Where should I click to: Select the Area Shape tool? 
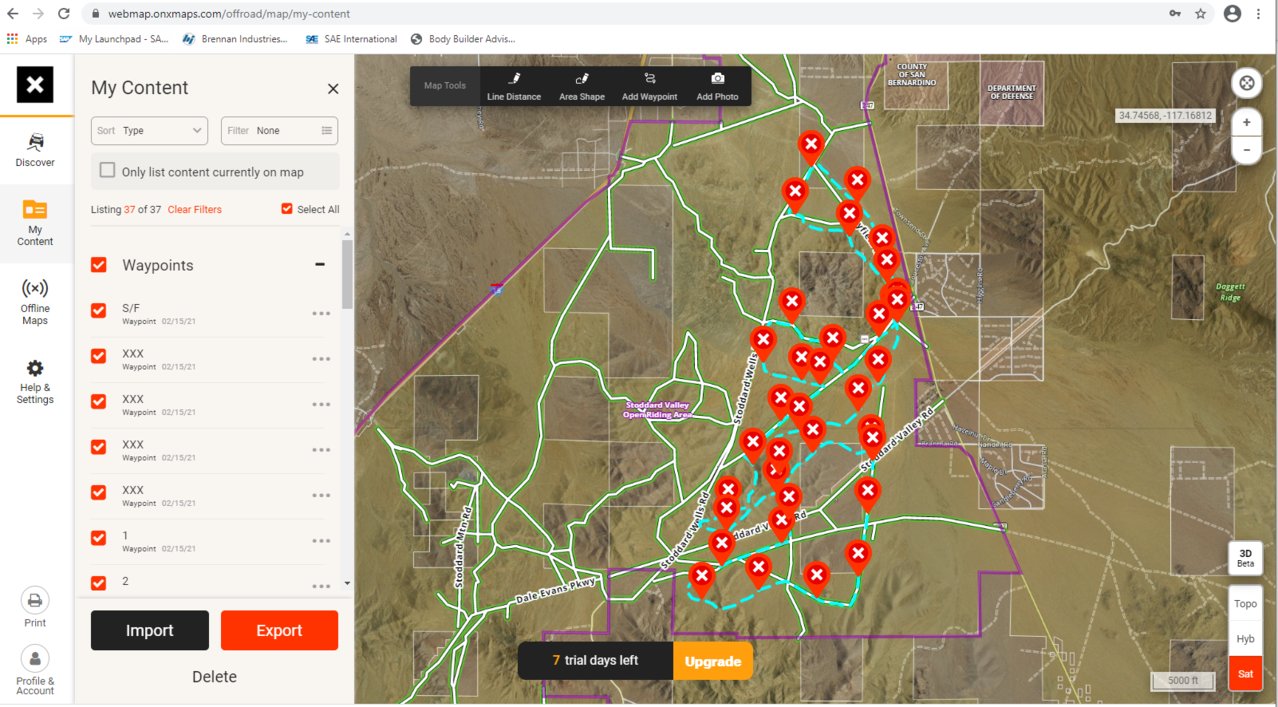(x=582, y=86)
